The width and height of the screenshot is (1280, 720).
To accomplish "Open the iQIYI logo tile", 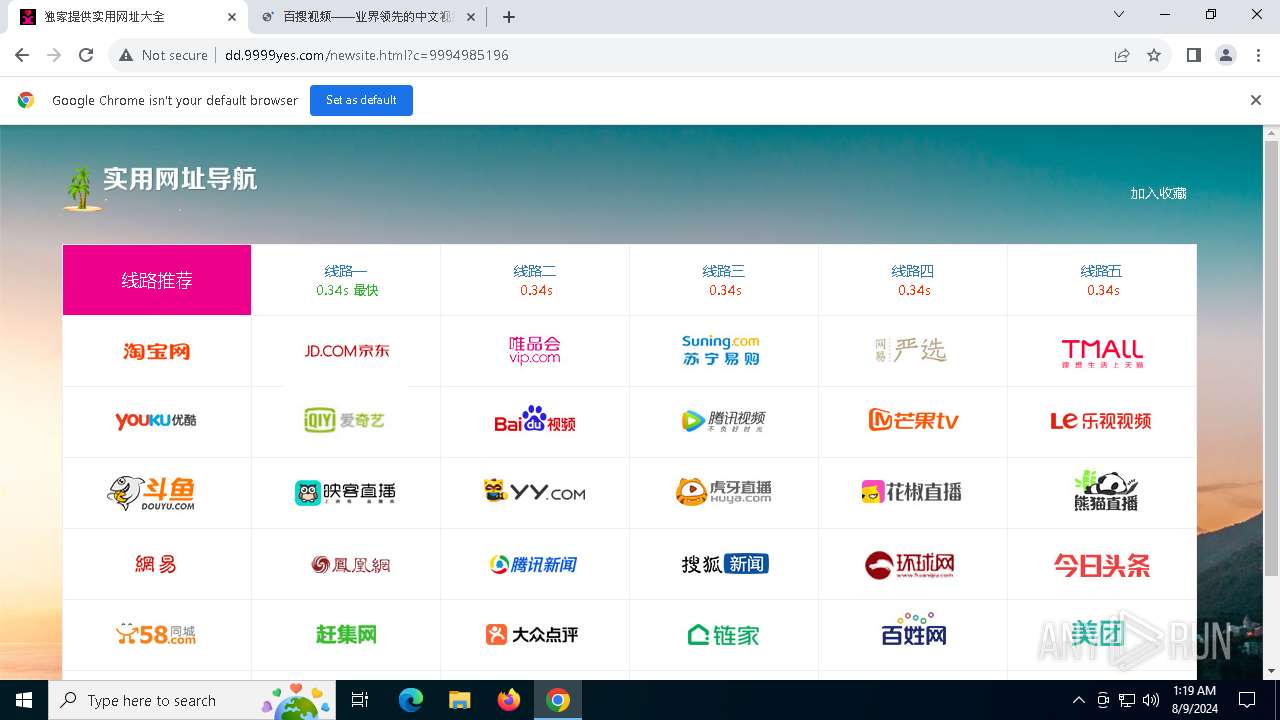I will coord(346,422).
